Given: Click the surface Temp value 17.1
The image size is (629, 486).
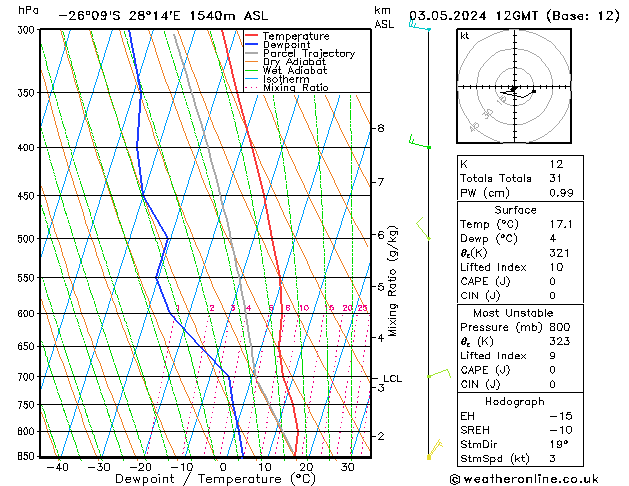Looking at the screenshot, I should (x=561, y=224).
